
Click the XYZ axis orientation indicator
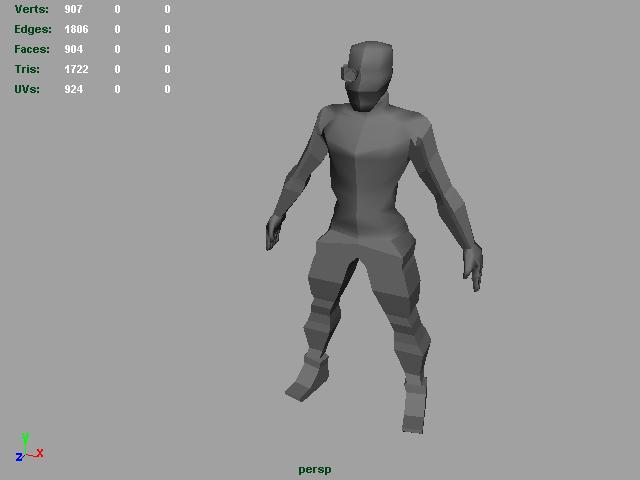point(29,448)
